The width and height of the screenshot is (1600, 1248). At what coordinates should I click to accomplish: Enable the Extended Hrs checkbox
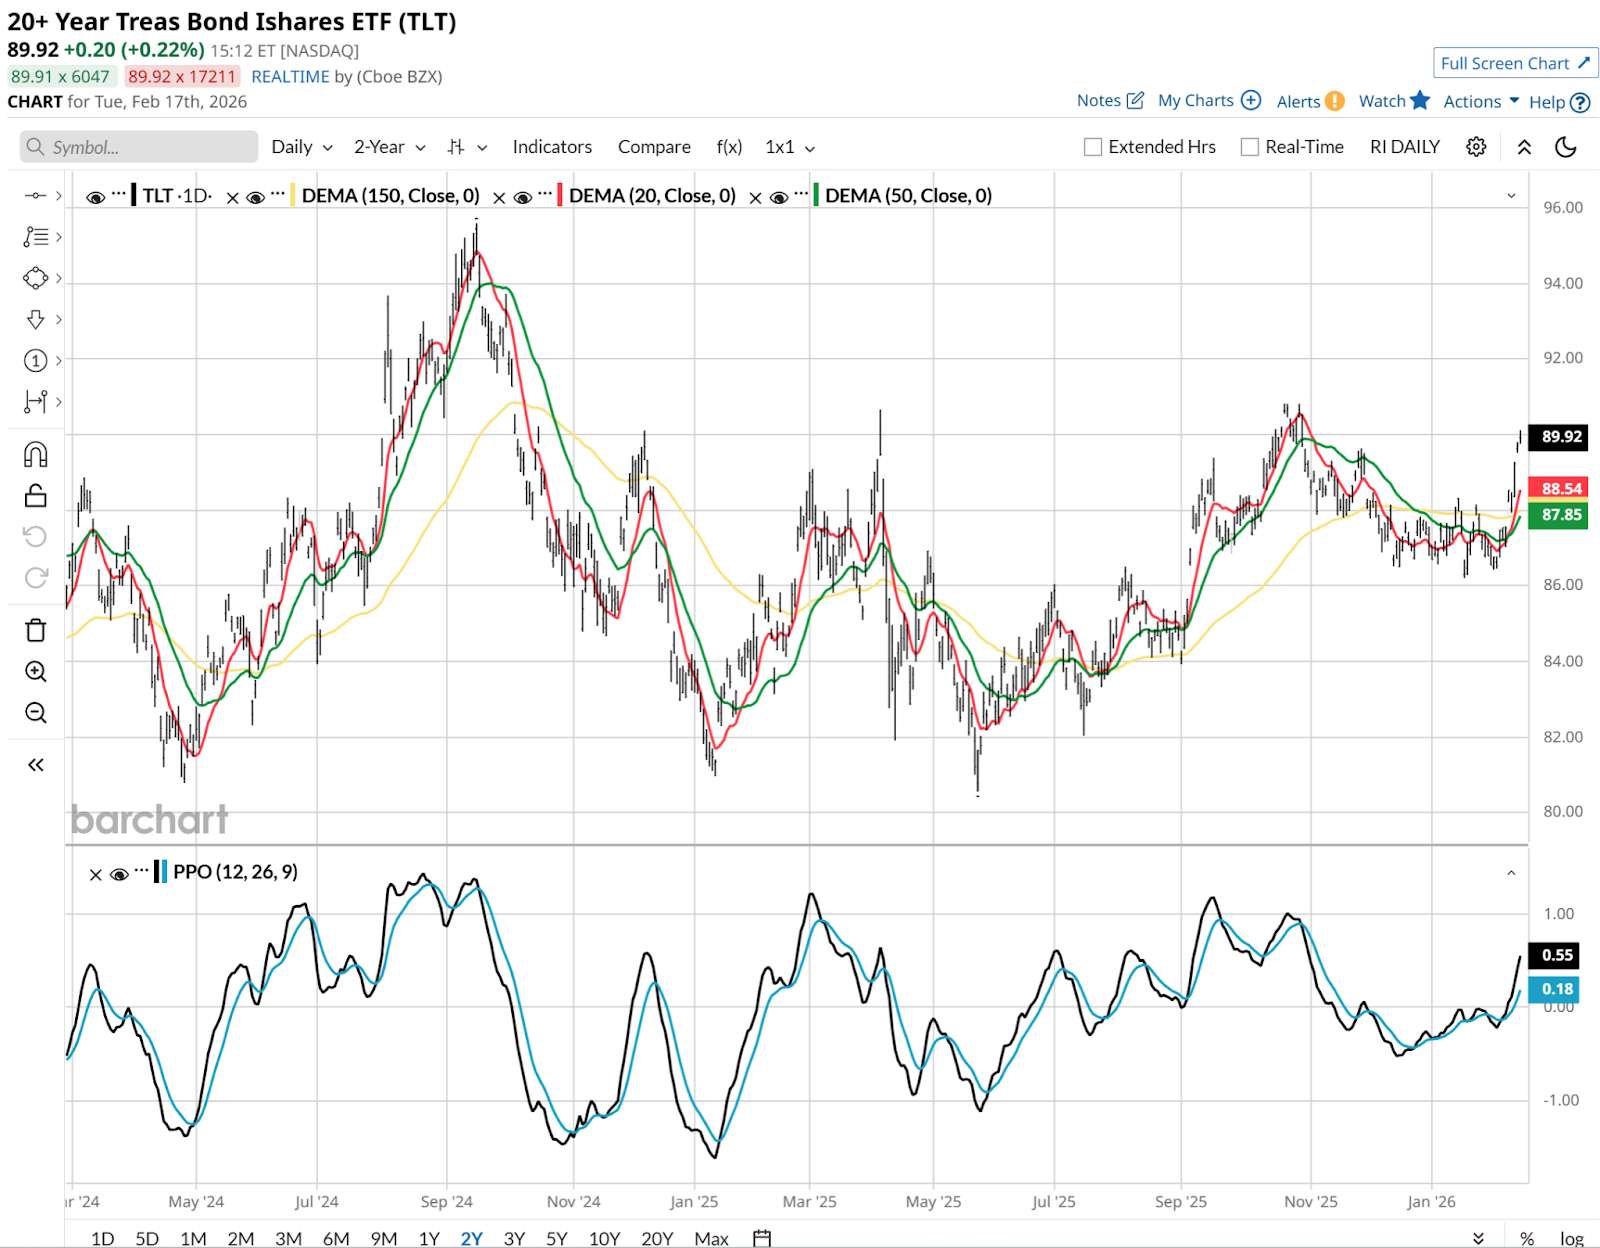(1093, 147)
